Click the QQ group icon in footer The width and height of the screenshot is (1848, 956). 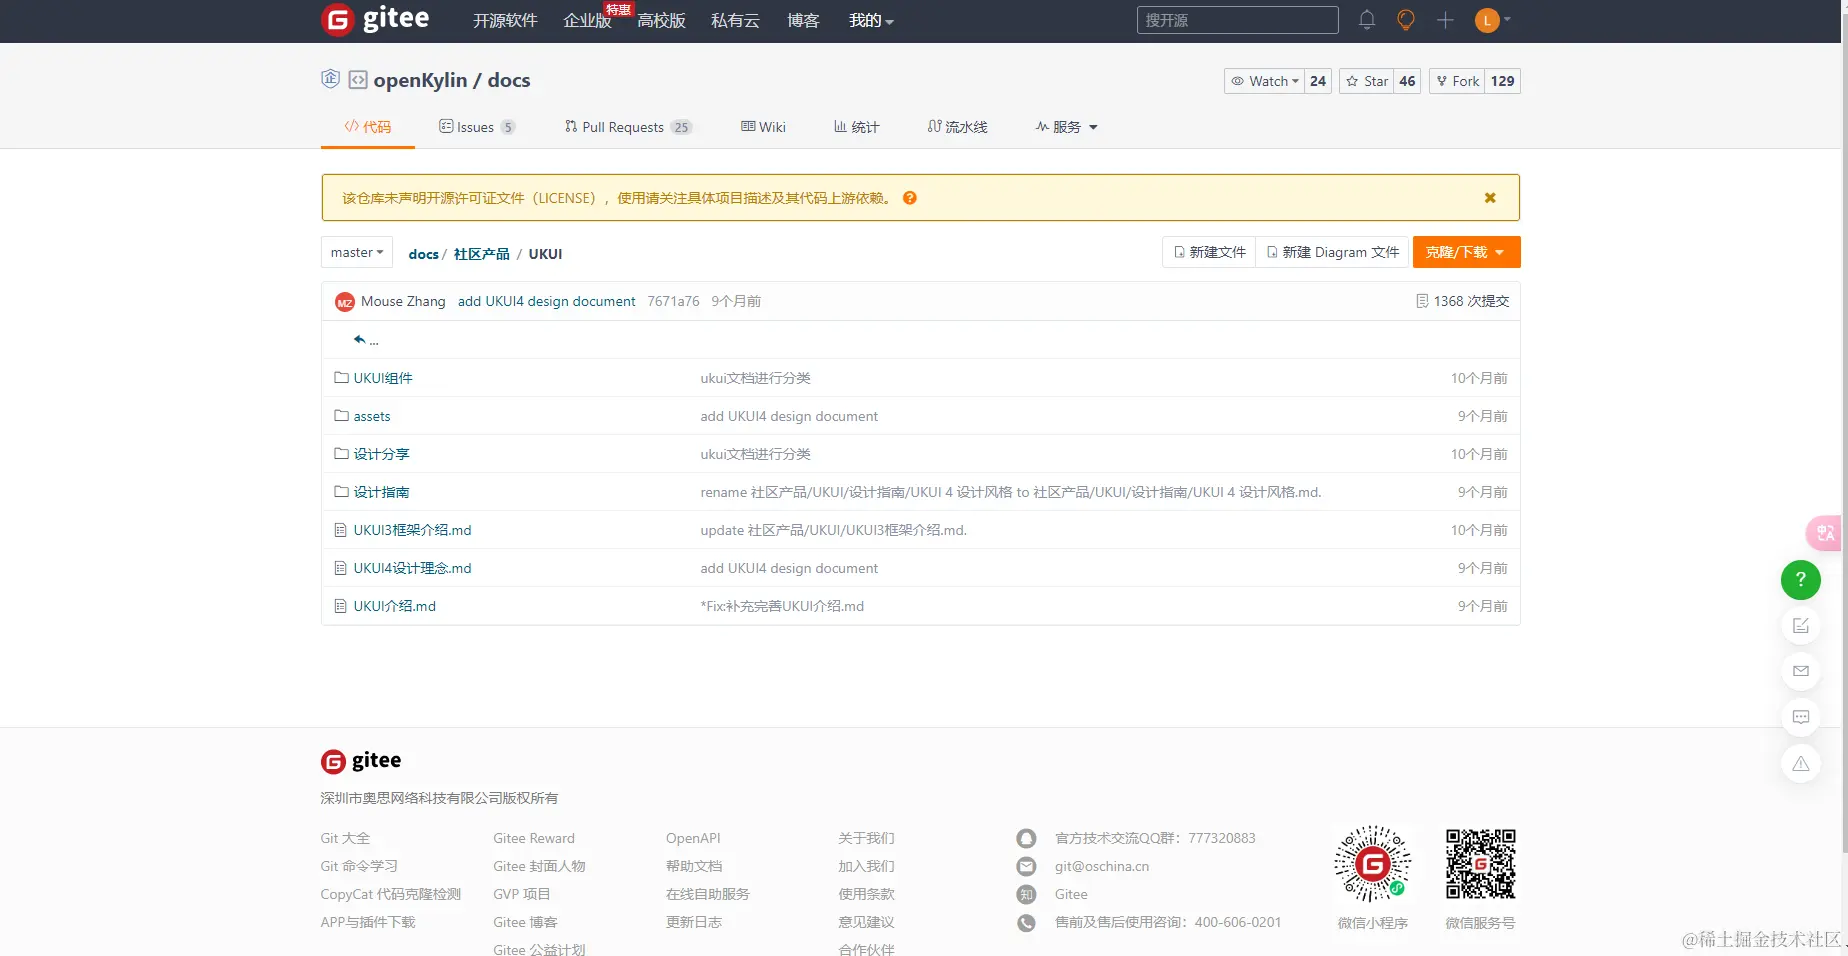tap(1026, 838)
